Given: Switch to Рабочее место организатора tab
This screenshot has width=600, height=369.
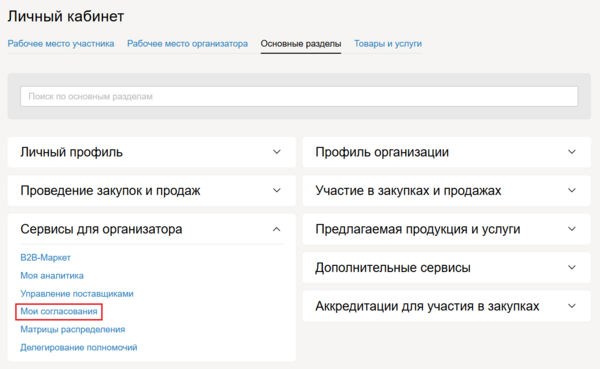Looking at the screenshot, I should tap(188, 44).
